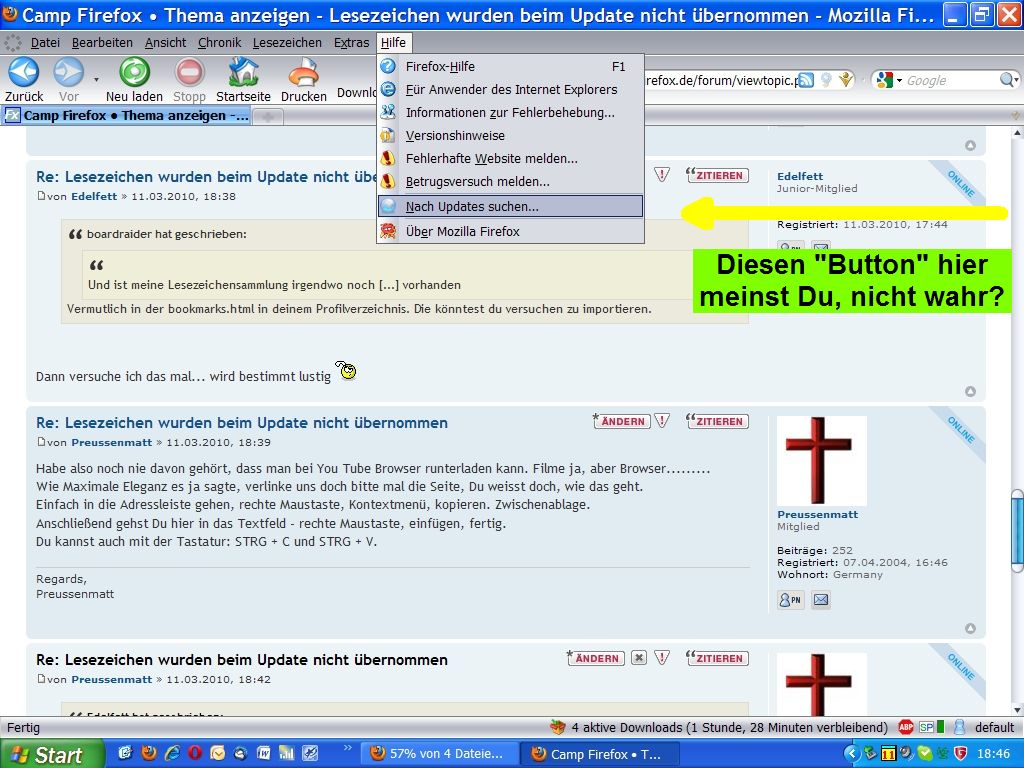Click the Adblock Plus icon in status bar
Screen dimensions: 1024x768
click(x=906, y=727)
